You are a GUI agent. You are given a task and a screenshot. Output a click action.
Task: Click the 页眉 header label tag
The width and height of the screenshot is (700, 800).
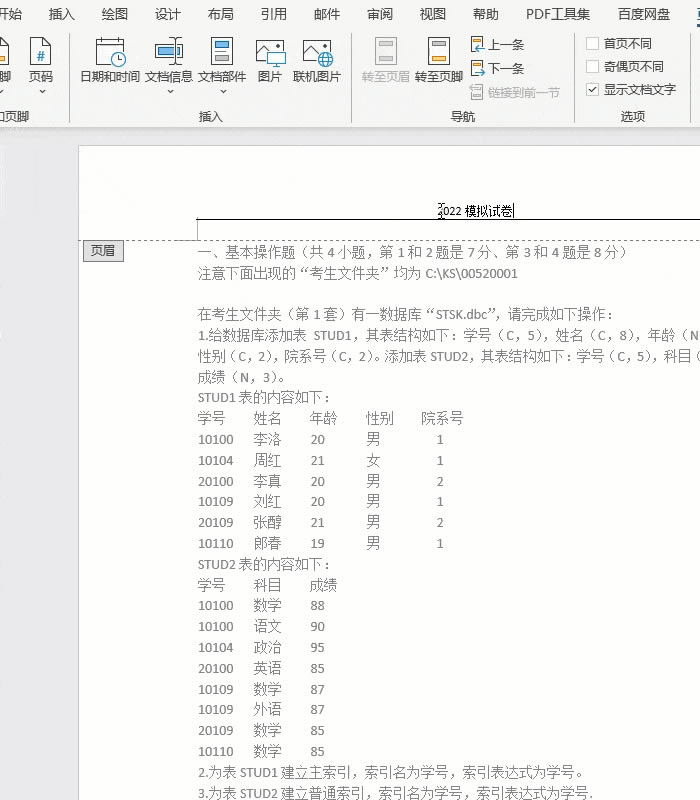103,251
